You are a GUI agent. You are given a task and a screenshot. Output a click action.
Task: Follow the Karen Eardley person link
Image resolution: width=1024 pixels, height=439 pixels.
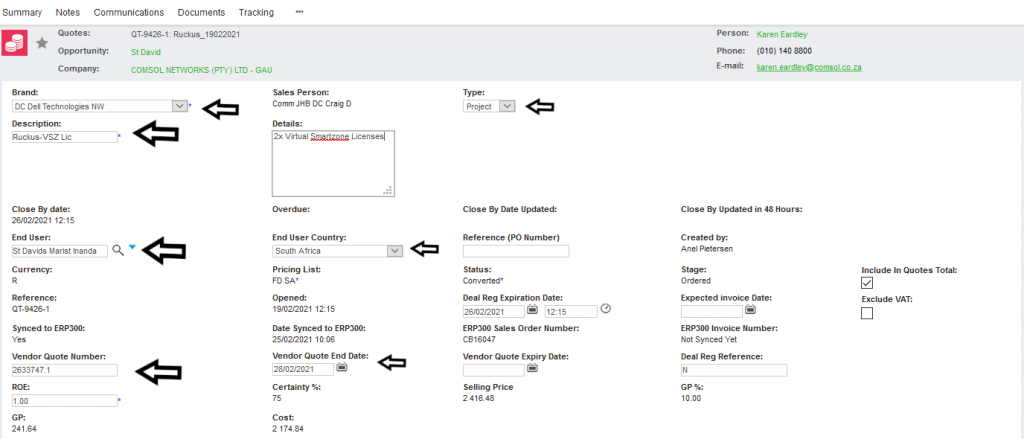(x=785, y=33)
